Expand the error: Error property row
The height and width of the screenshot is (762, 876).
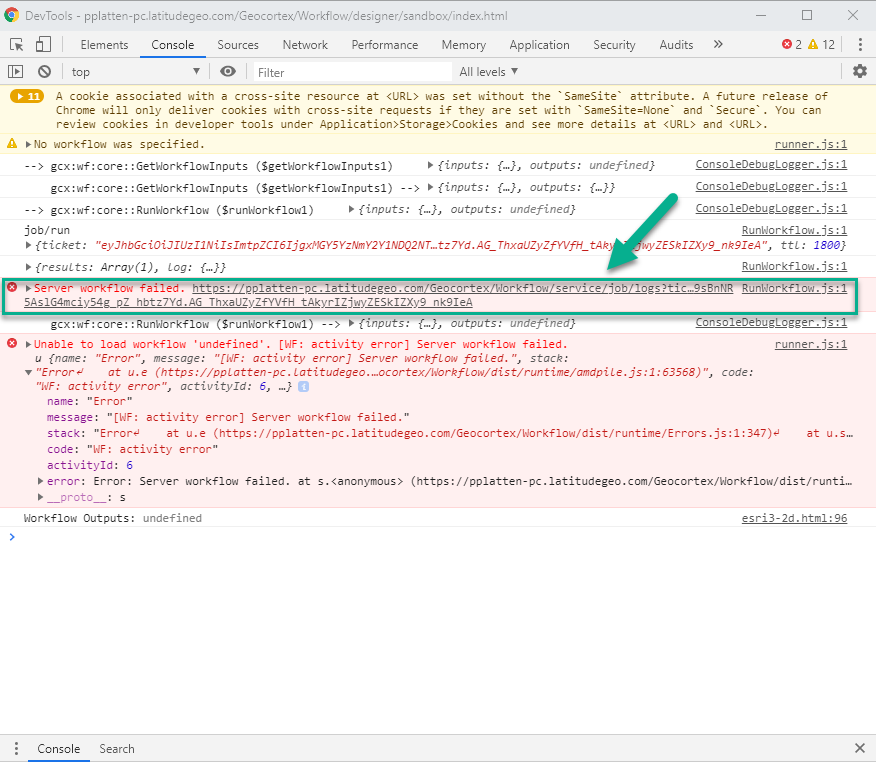click(x=40, y=481)
